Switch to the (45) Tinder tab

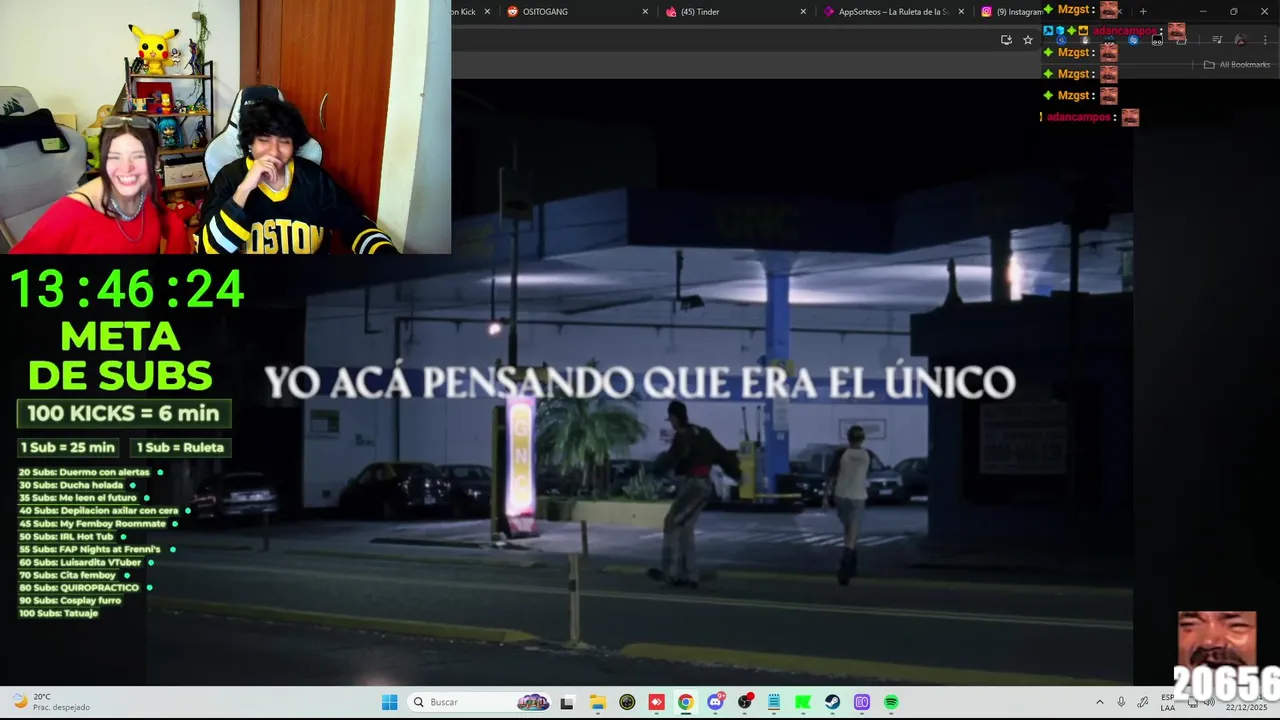click(735, 12)
